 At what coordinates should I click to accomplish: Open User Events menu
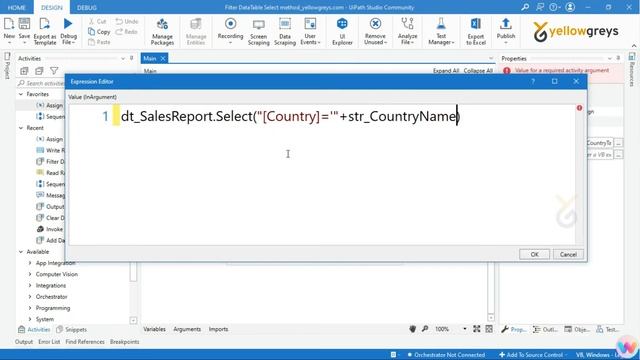pyautogui.click(x=310, y=31)
